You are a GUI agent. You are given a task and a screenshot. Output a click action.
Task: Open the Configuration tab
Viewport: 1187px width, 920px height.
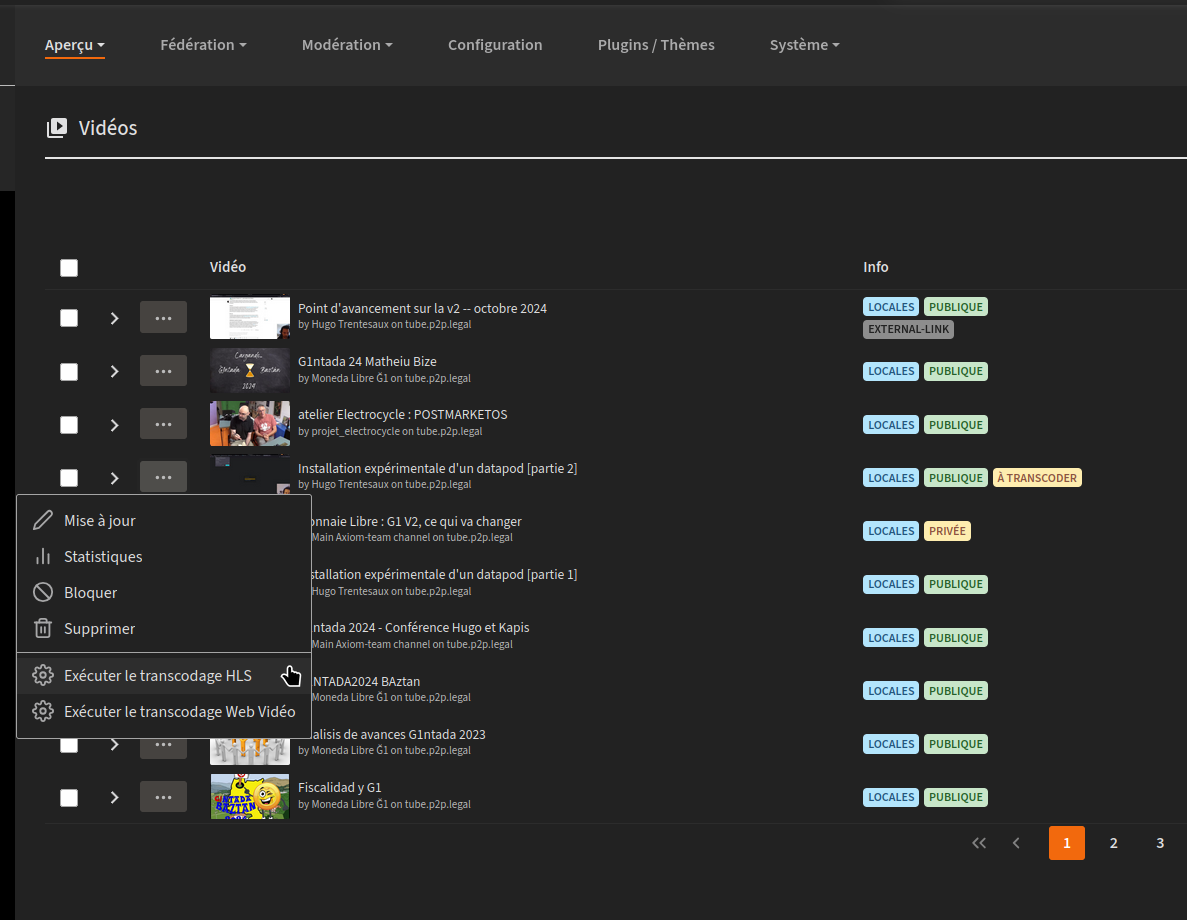(x=495, y=45)
